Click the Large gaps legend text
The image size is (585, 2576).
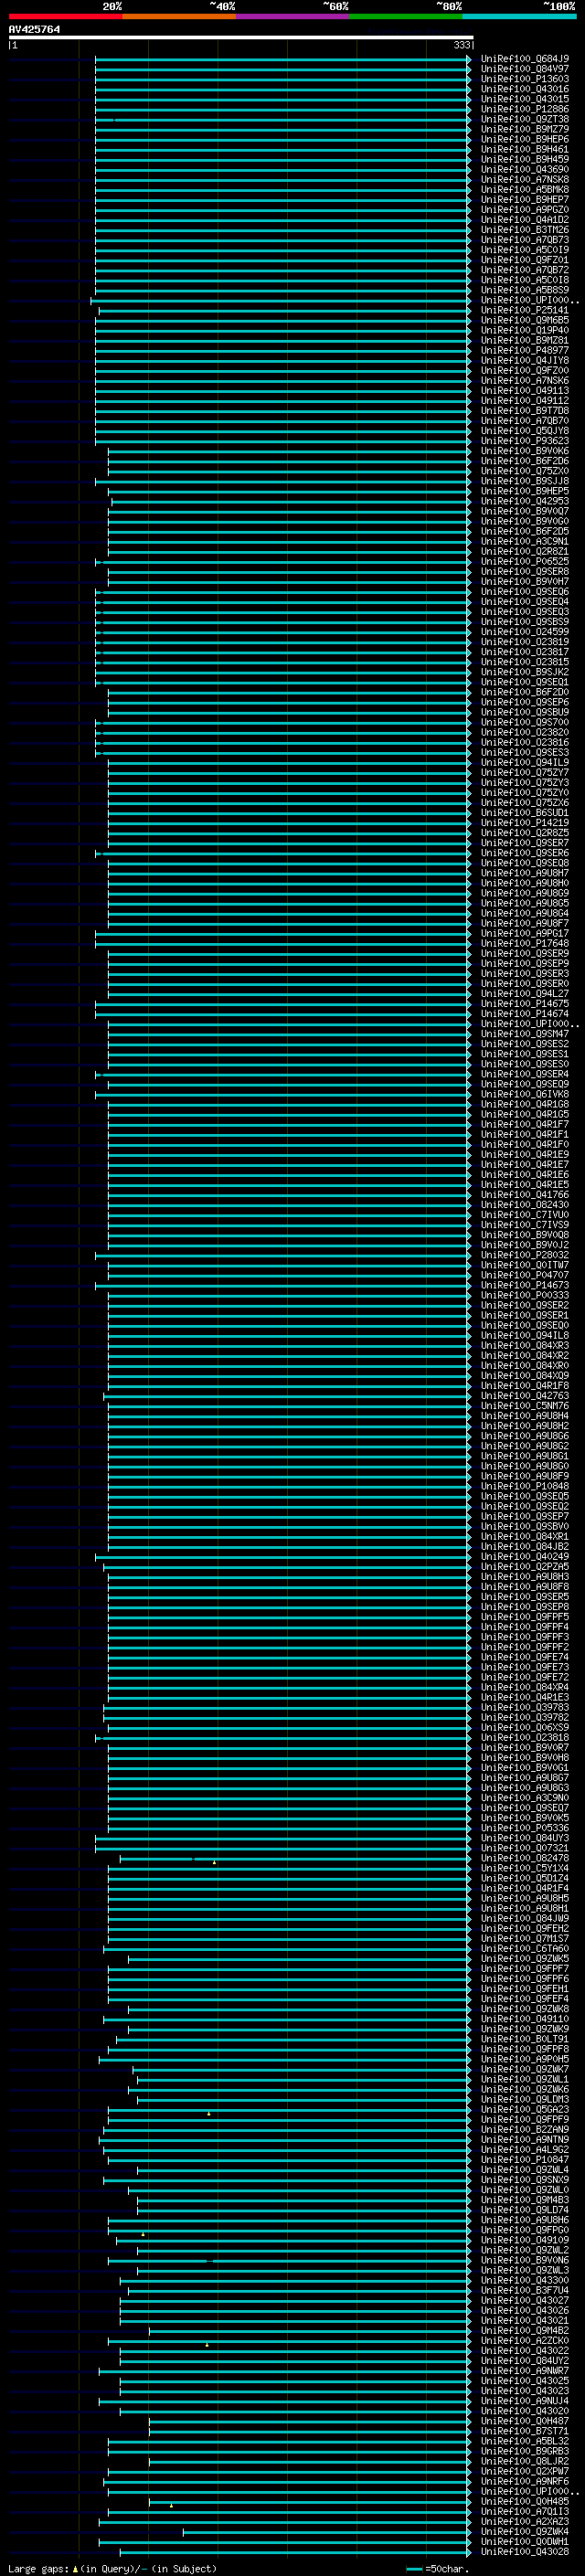click(x=112, y=2568)
